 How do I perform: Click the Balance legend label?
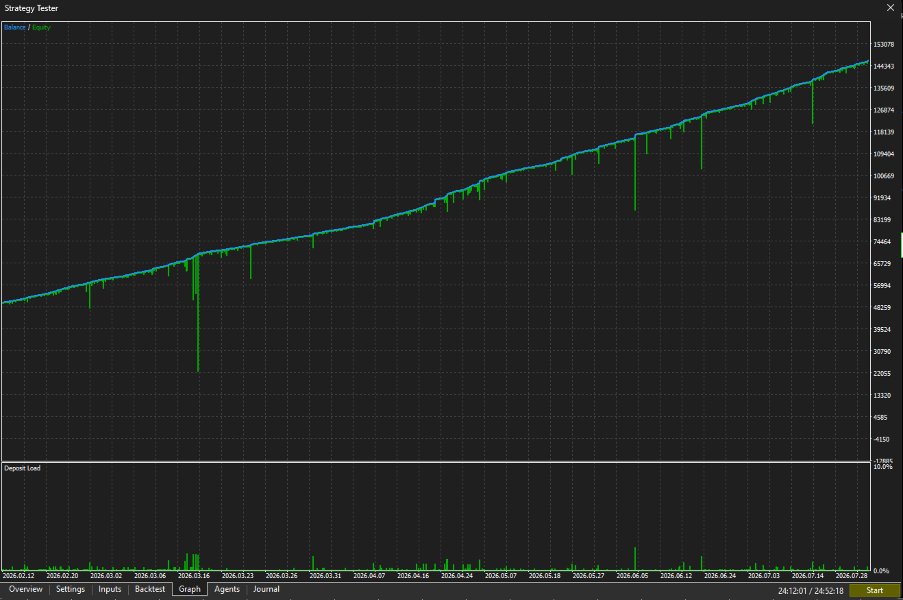pos(14,27)
